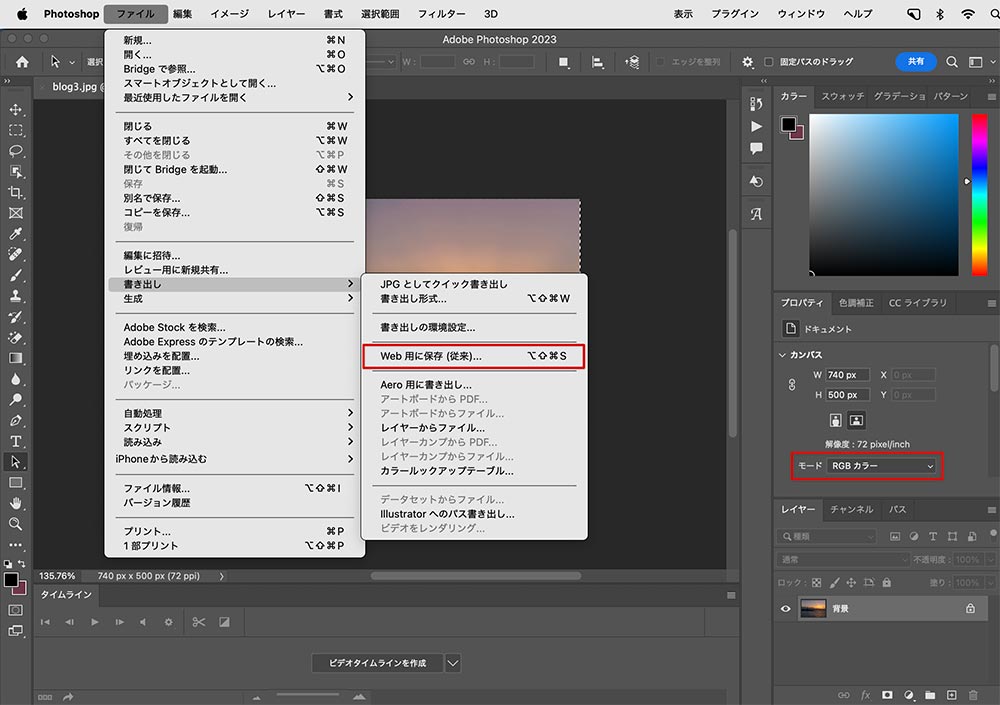This screenshot has width=1000, height=705.
Task: Select the Lasso tool
Action: tap(15, 151)
